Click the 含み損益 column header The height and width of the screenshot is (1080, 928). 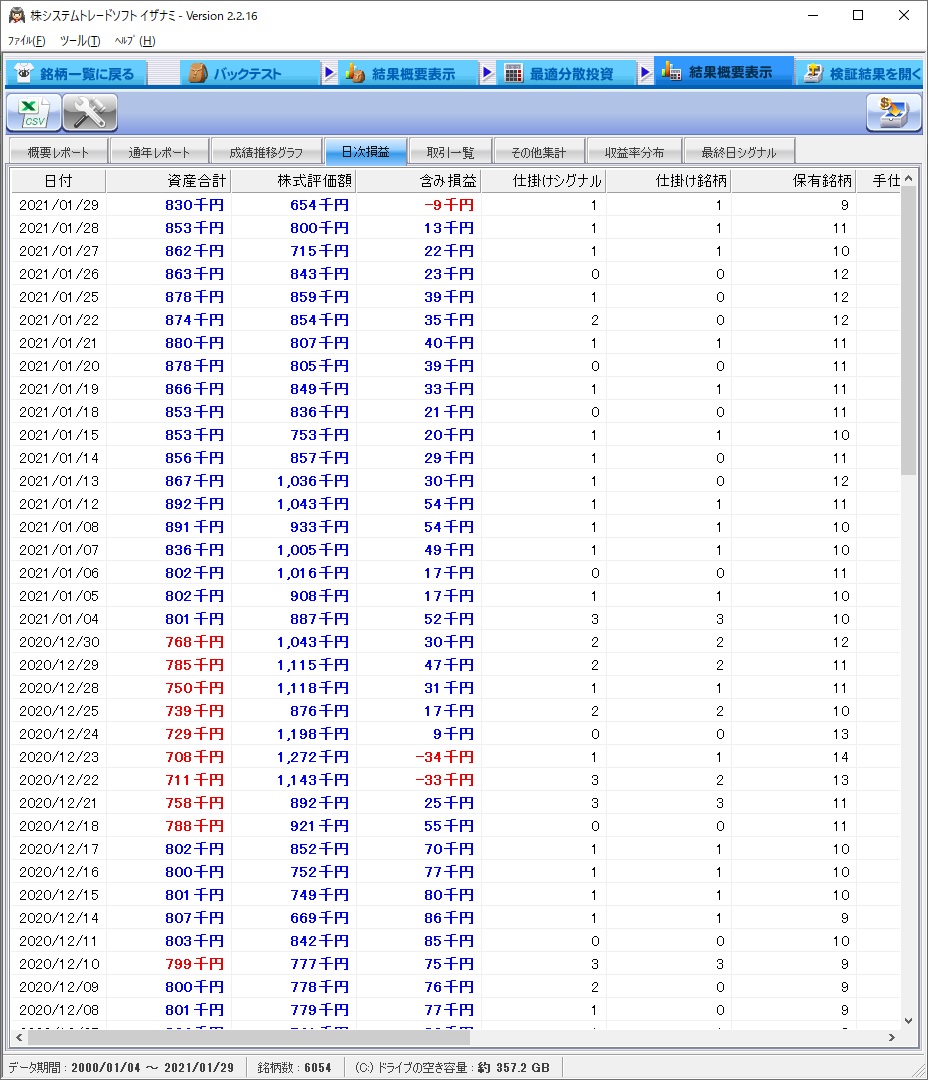pos(418,181)
